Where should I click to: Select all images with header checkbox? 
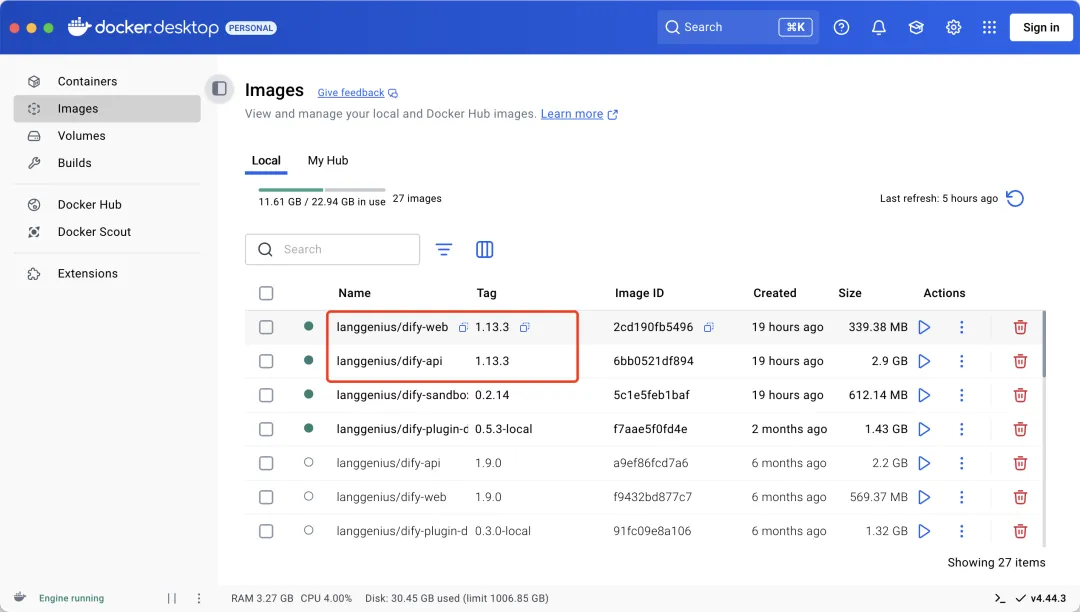(266, 293)
